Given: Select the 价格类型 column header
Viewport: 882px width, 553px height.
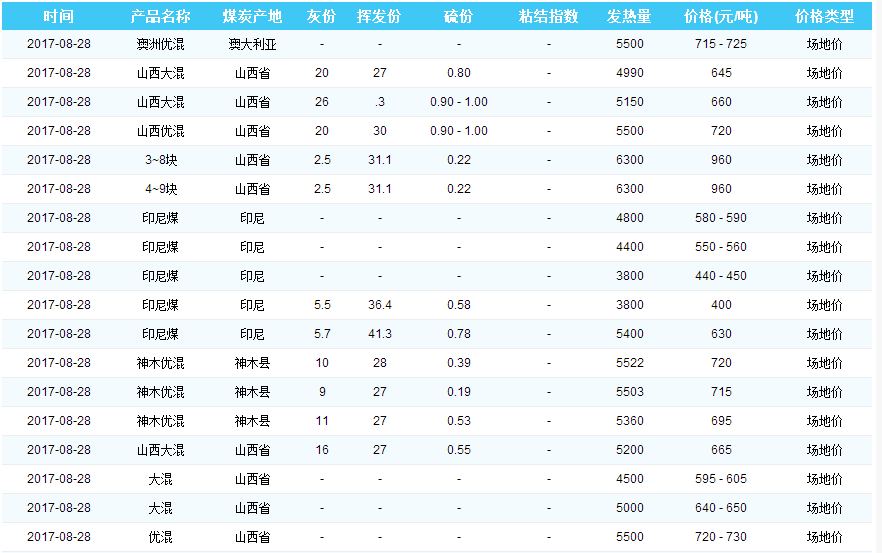Looking at the screenshot, I should [824, 17].
